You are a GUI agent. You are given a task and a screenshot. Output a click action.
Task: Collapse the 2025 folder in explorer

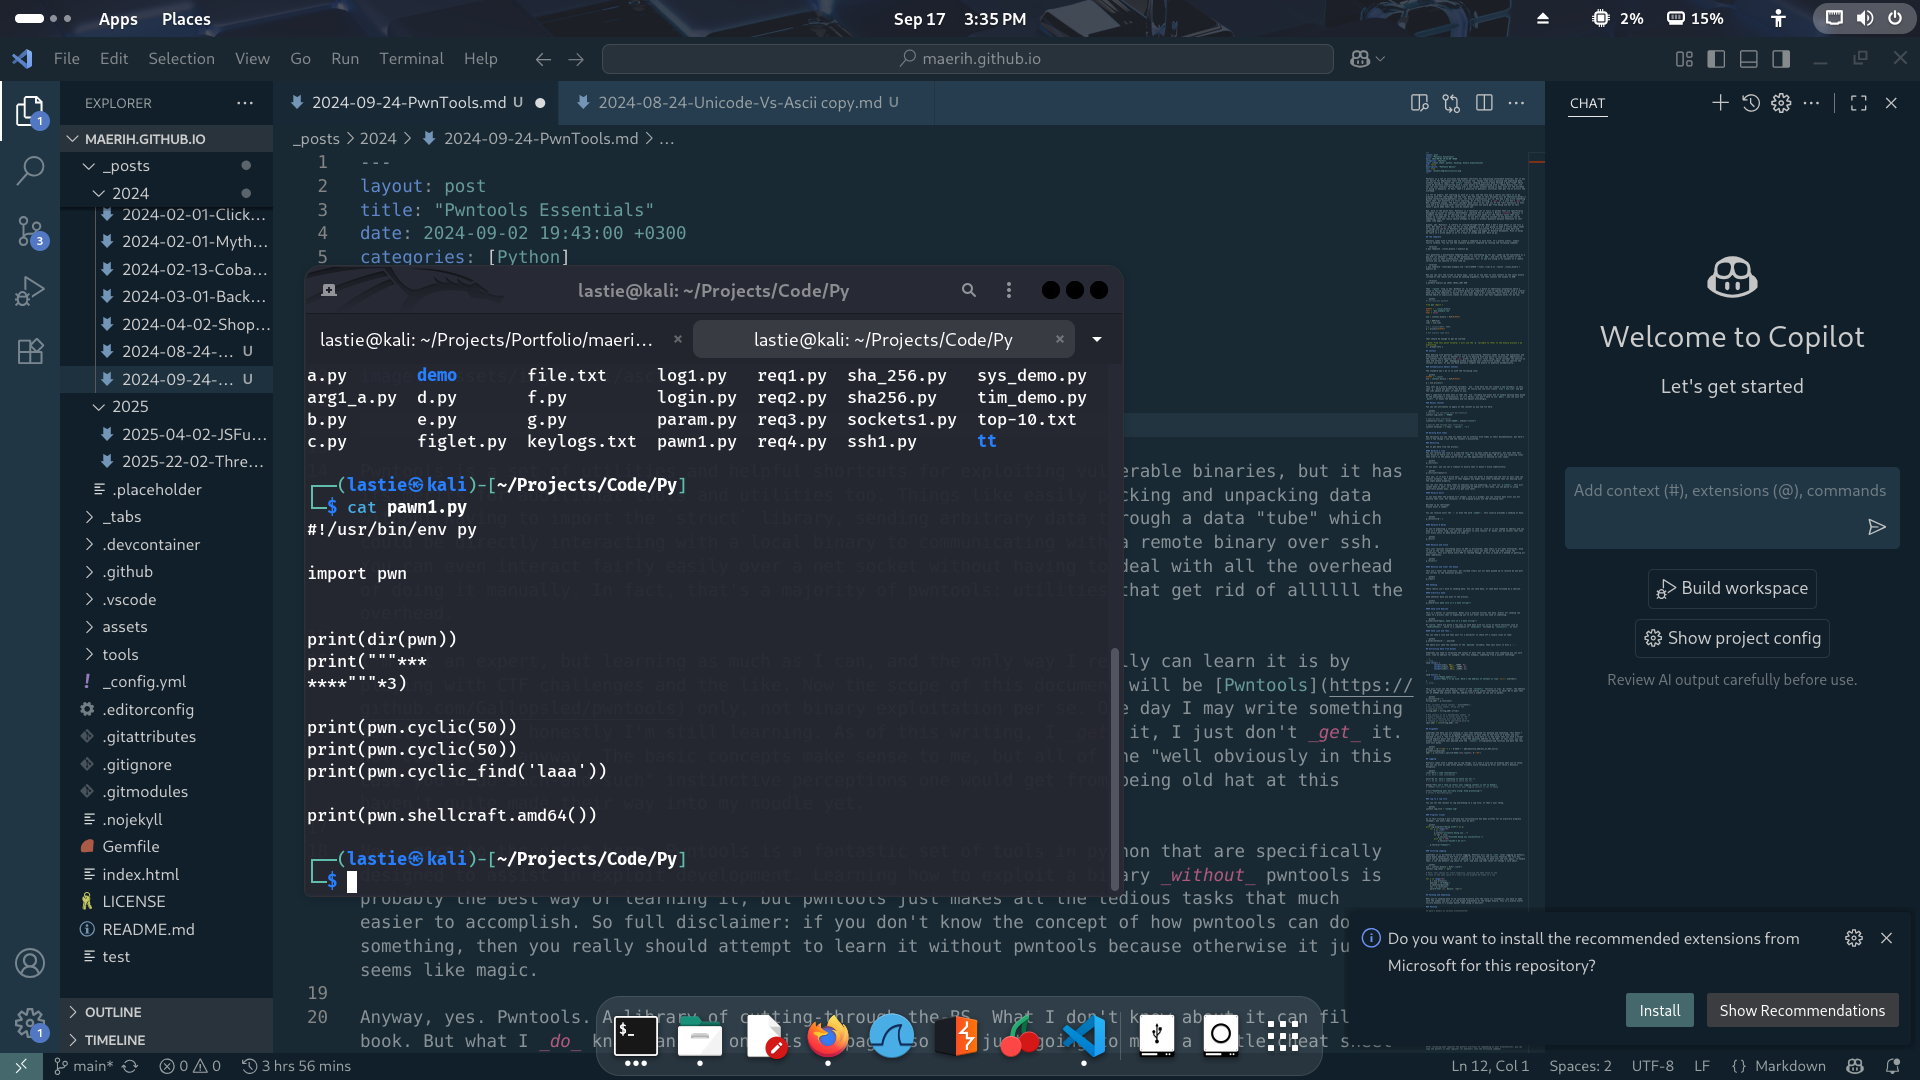coord(129,406)
